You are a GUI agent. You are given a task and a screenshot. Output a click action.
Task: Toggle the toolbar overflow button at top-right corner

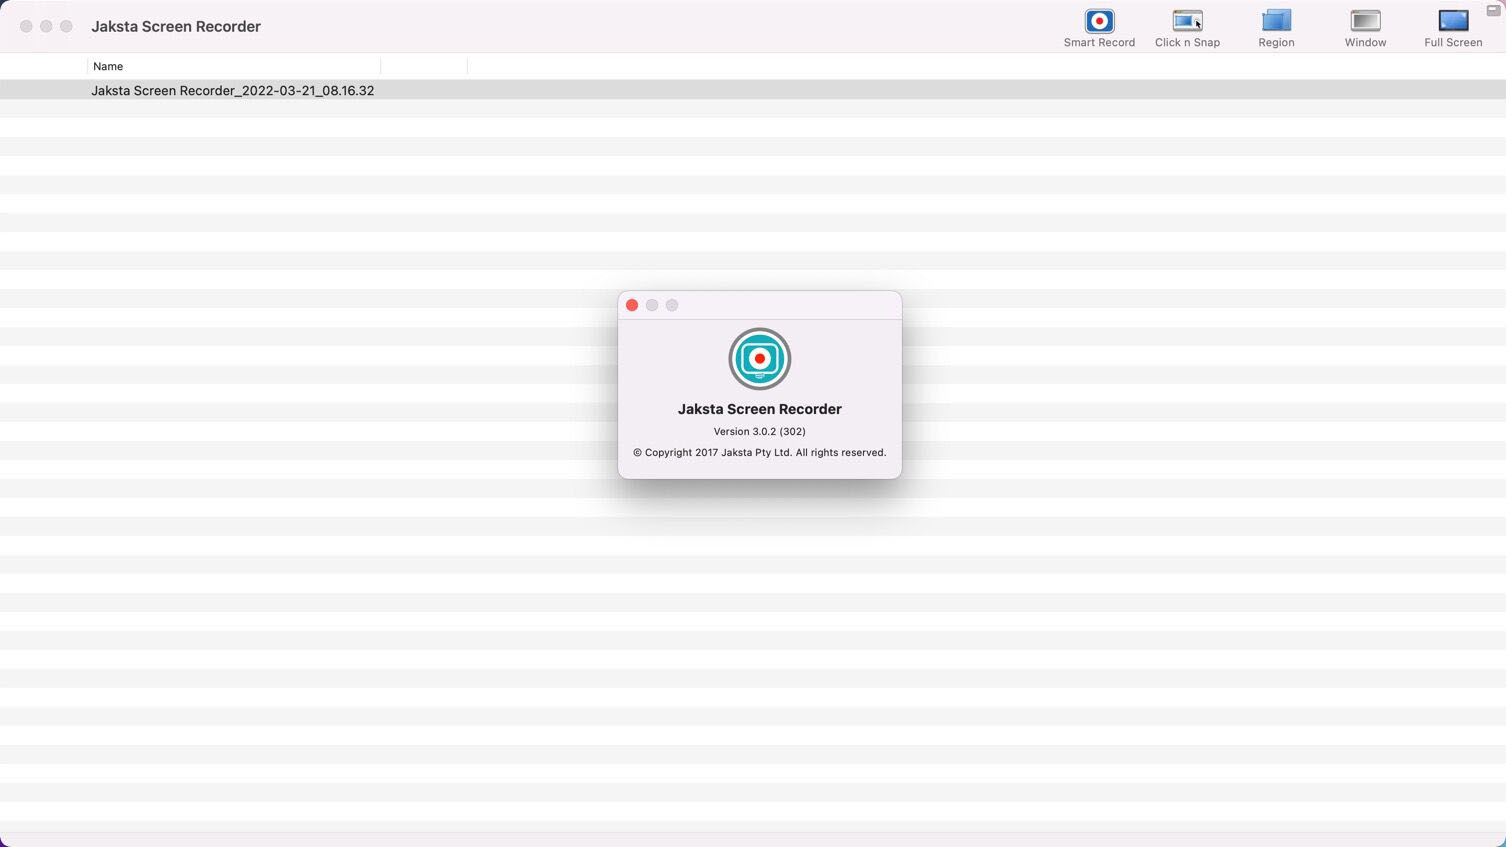[1493, 10]
